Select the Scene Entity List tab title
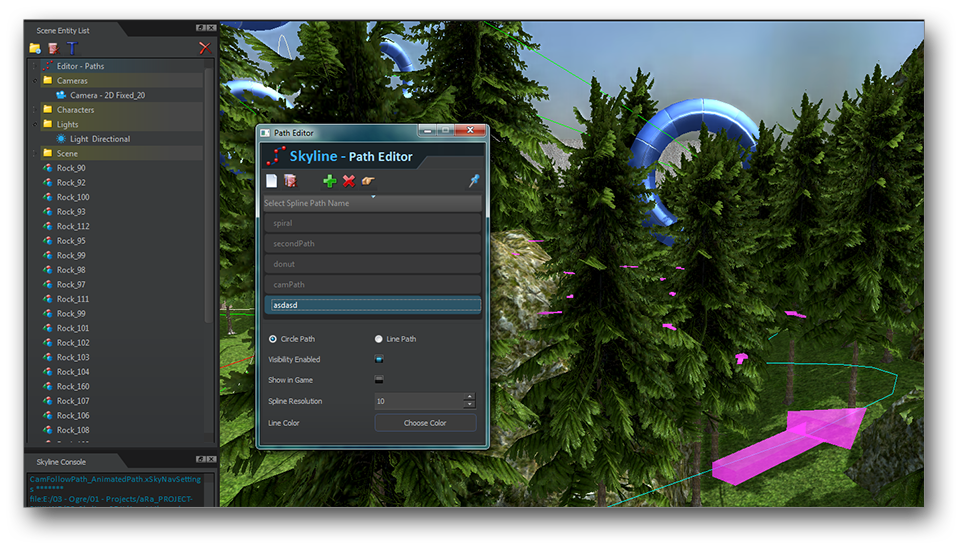This screenshot has width=962, height=549. pyautogui.click(x=63, y=30)
